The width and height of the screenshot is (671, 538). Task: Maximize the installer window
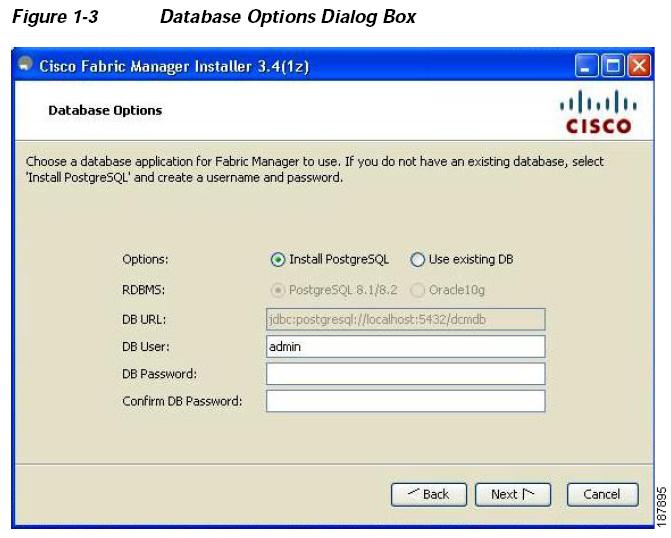point(612,66)
